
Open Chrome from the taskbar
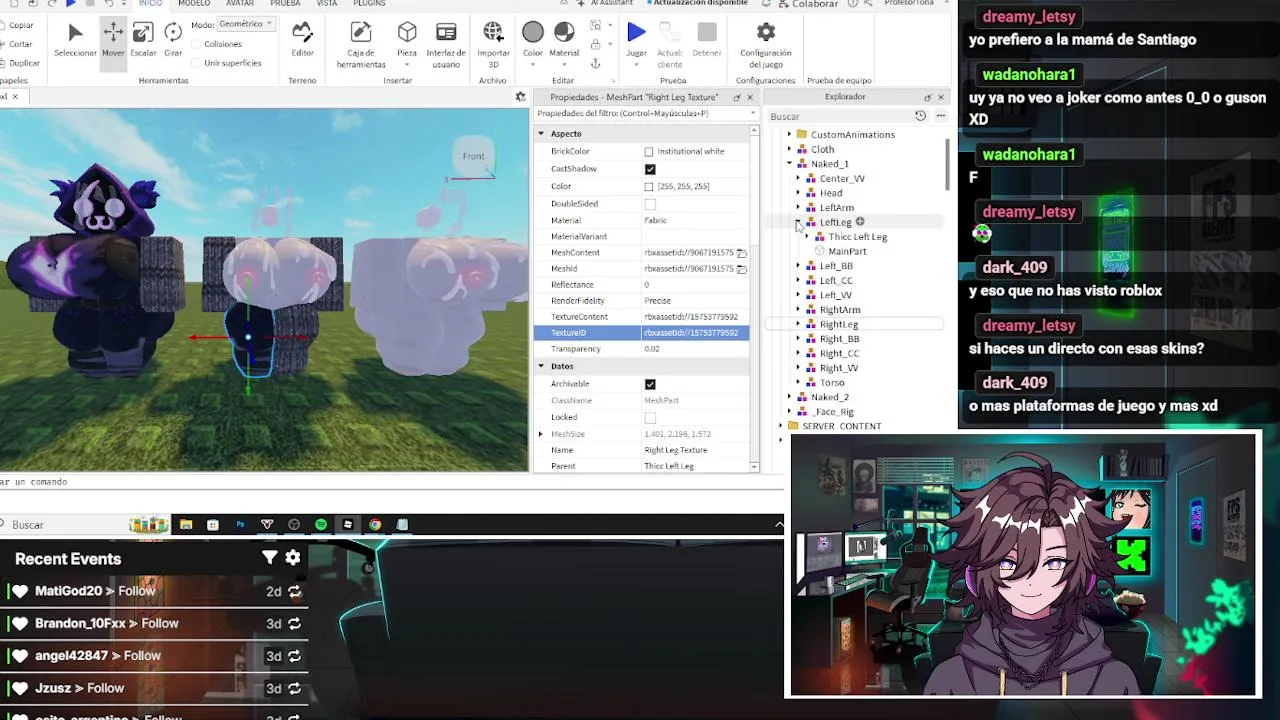(375, 524)
